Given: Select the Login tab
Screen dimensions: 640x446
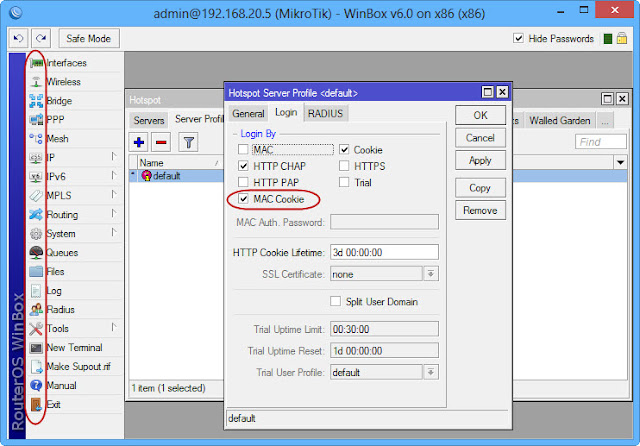Looking at the screenshot, I should tap(286, 113).
